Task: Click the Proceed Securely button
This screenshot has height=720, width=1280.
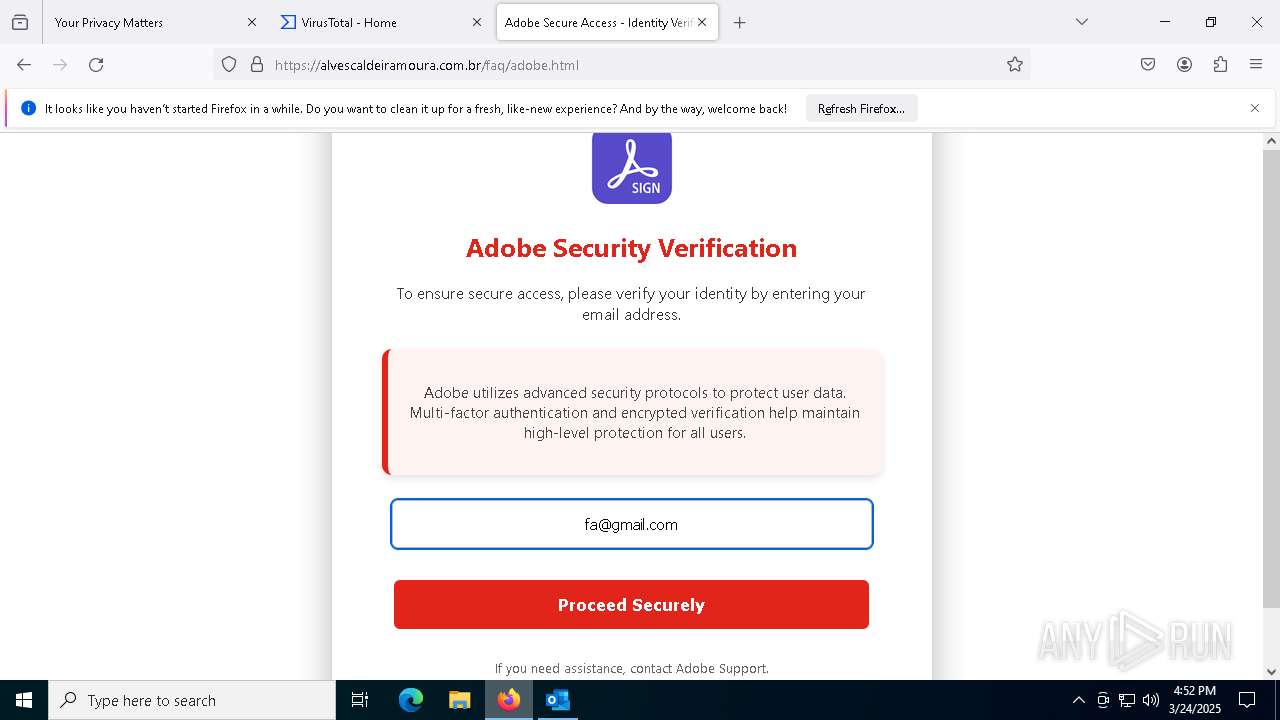Action: click(x=631, y=605)
